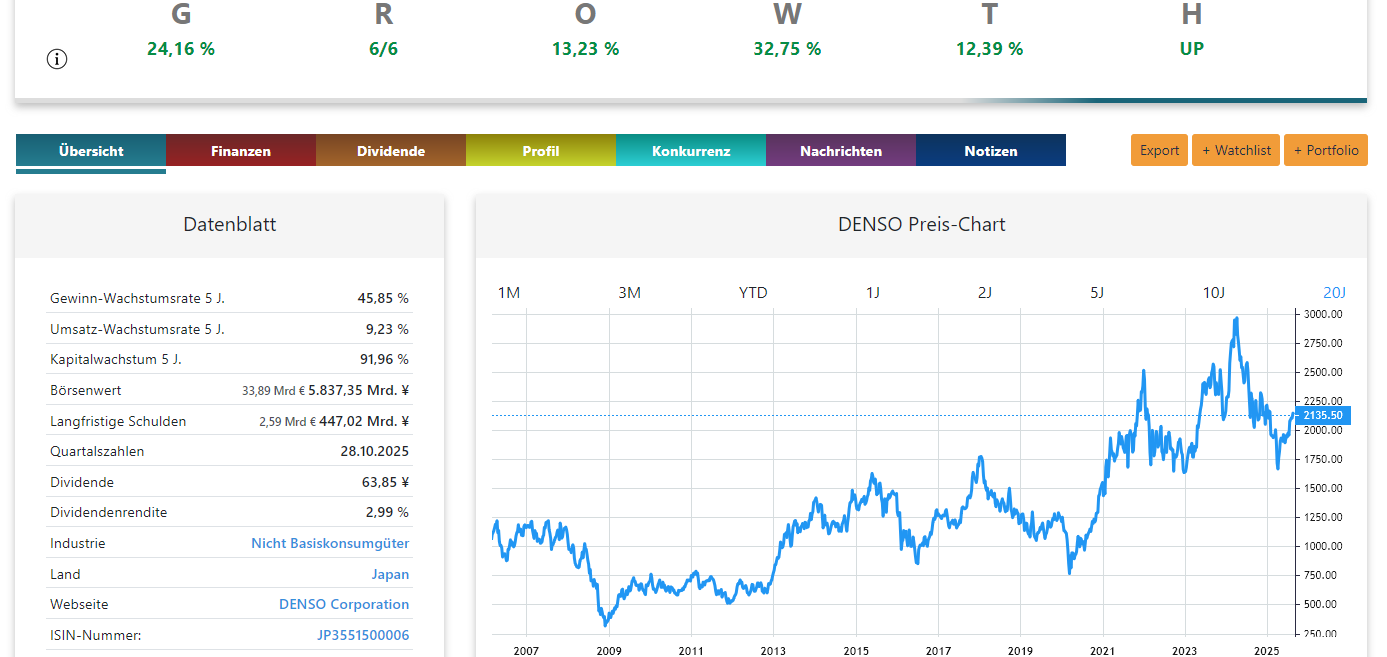Open the Übersicht tab
This screenshot has height=657, width=1387.
pos(91,151)
